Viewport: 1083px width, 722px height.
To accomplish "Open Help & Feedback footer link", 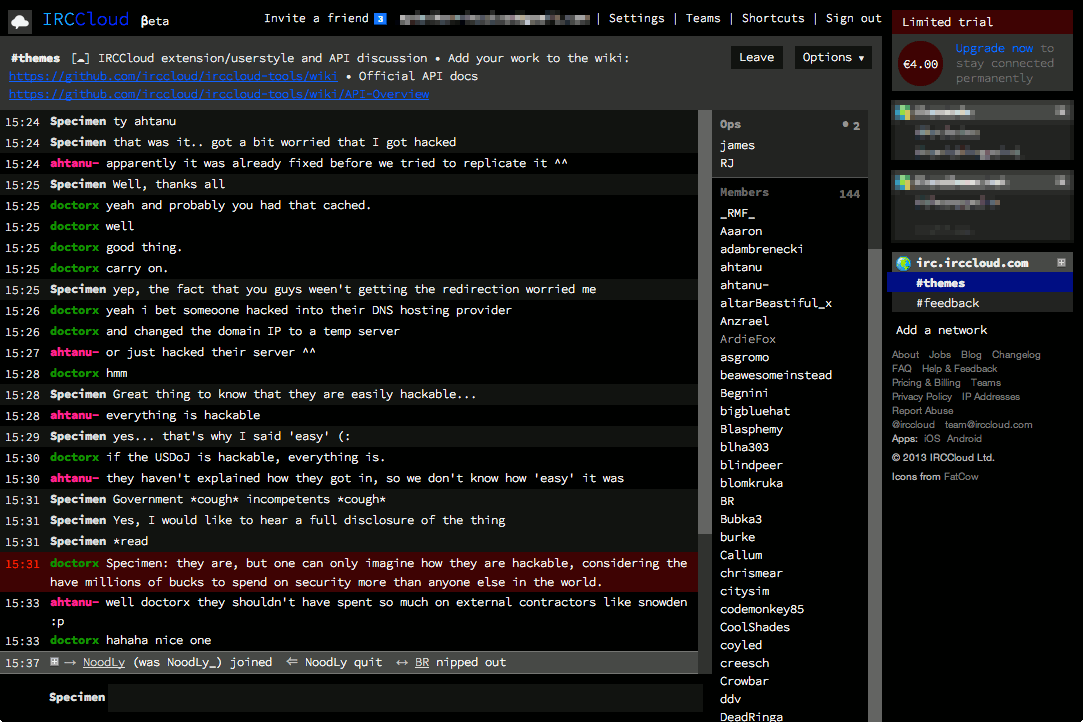I will pos(959,368).
